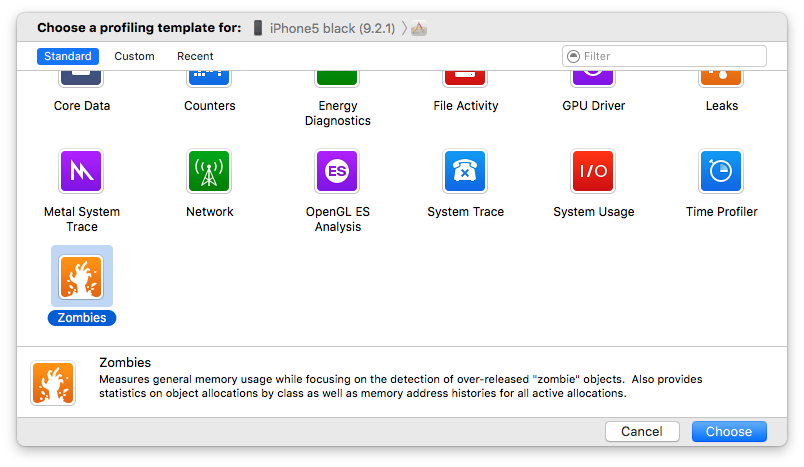Click the iPhone device icon in header

pyautogui.click(x=258, y=28)
